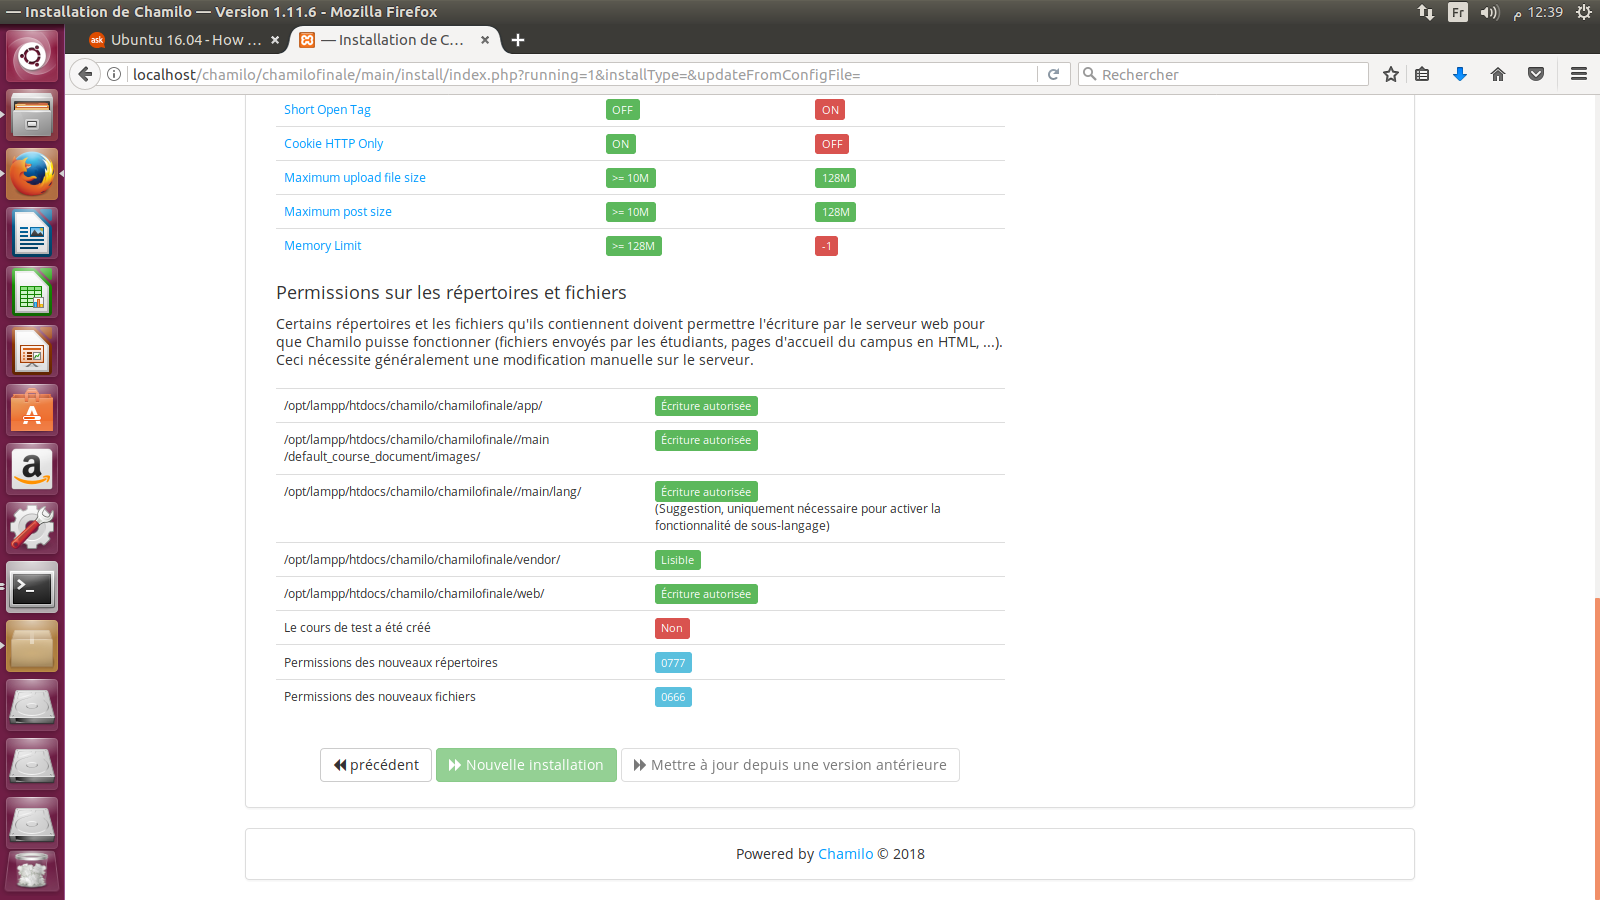Click the Firefox back arrow button
This screenshot has height=900, width=1600.
[85, 74]
